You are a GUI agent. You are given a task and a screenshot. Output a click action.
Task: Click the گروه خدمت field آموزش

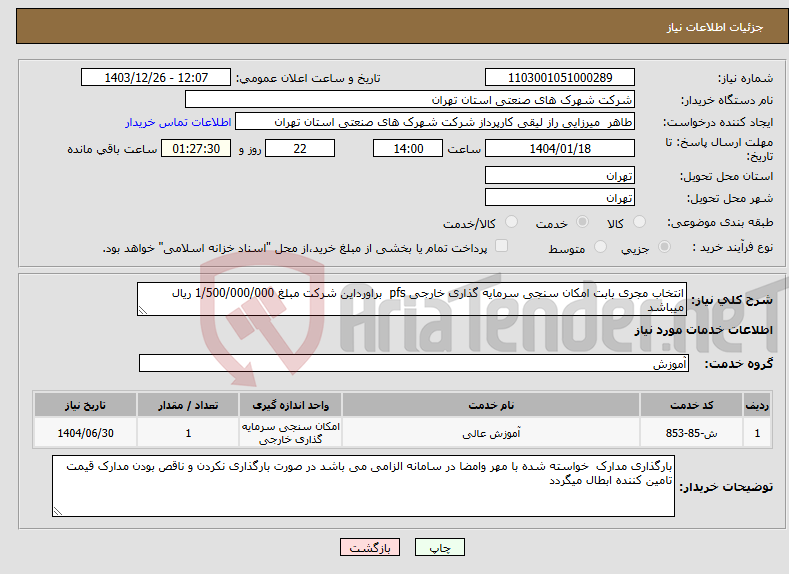pyautogui.click(x=414, y=363)
